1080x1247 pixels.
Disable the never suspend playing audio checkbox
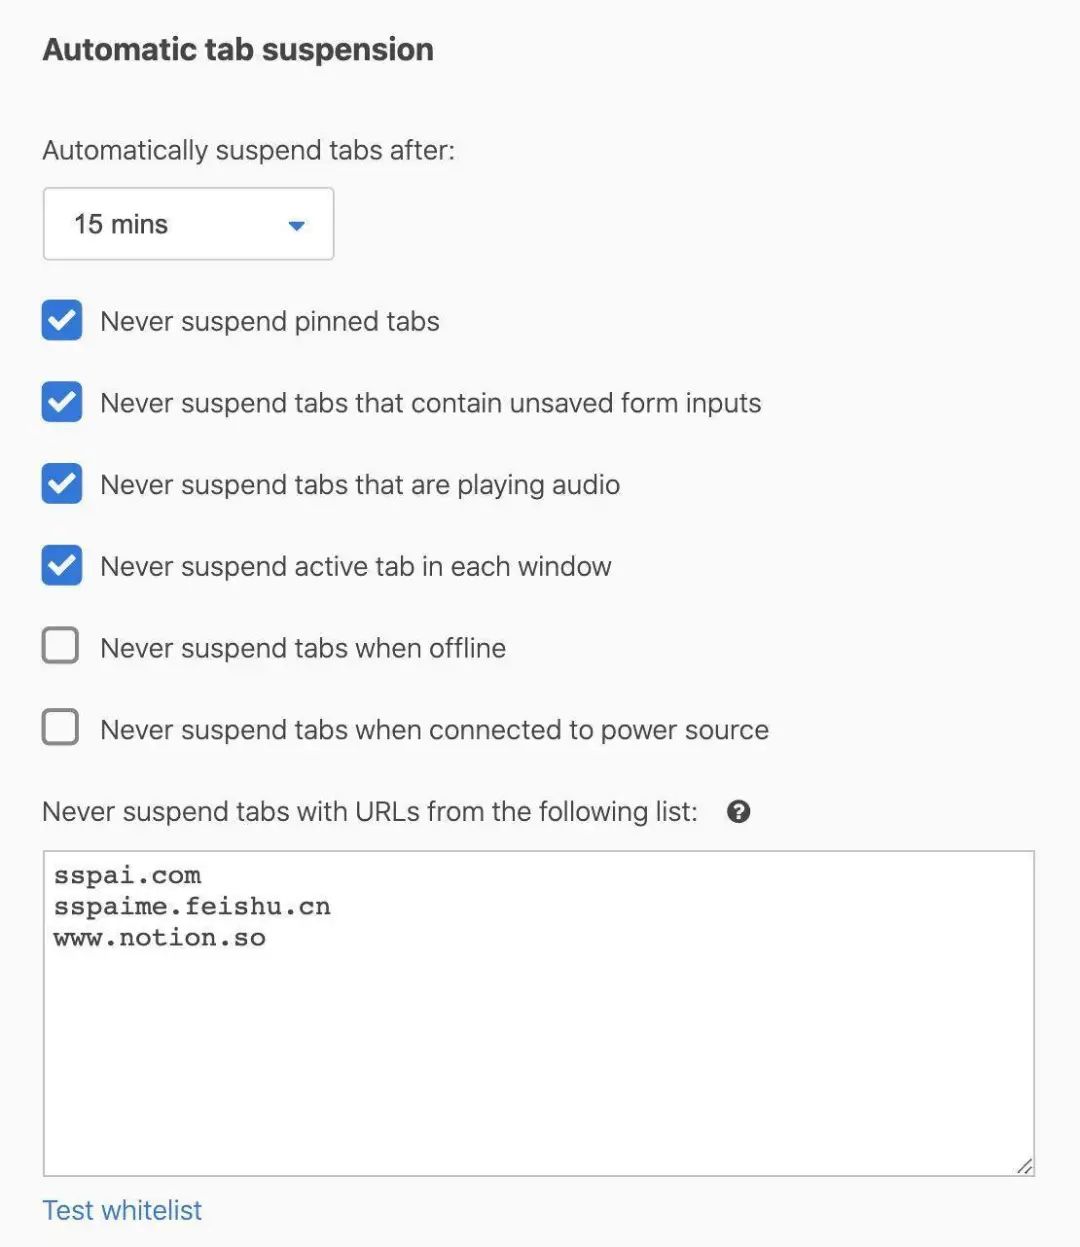tap(62, 484)
